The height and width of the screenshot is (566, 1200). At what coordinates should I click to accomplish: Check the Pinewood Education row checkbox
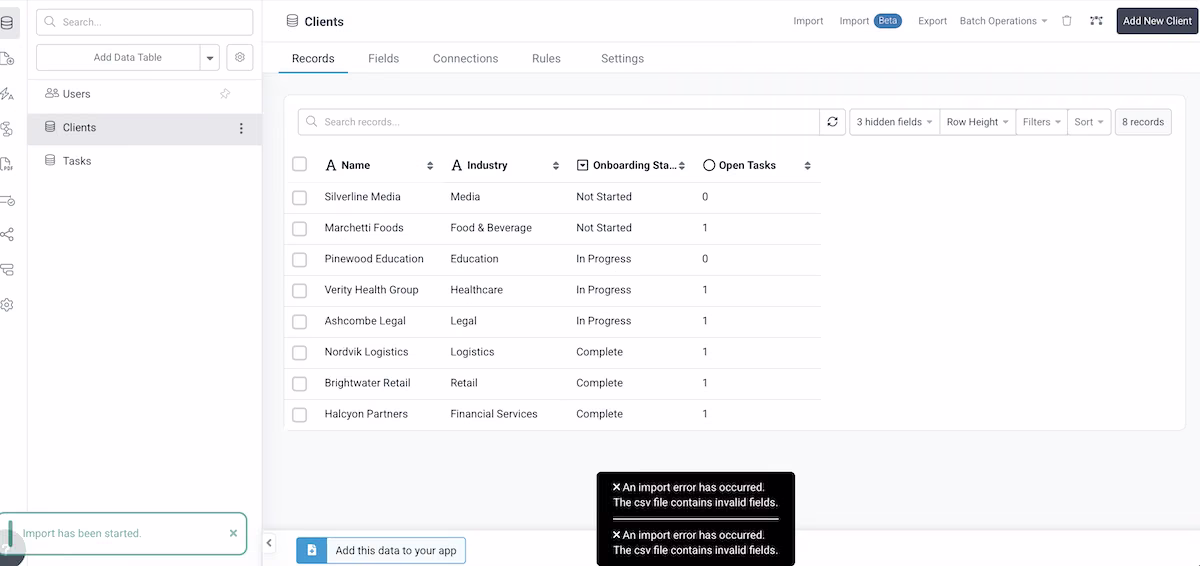tap(299, 260)
